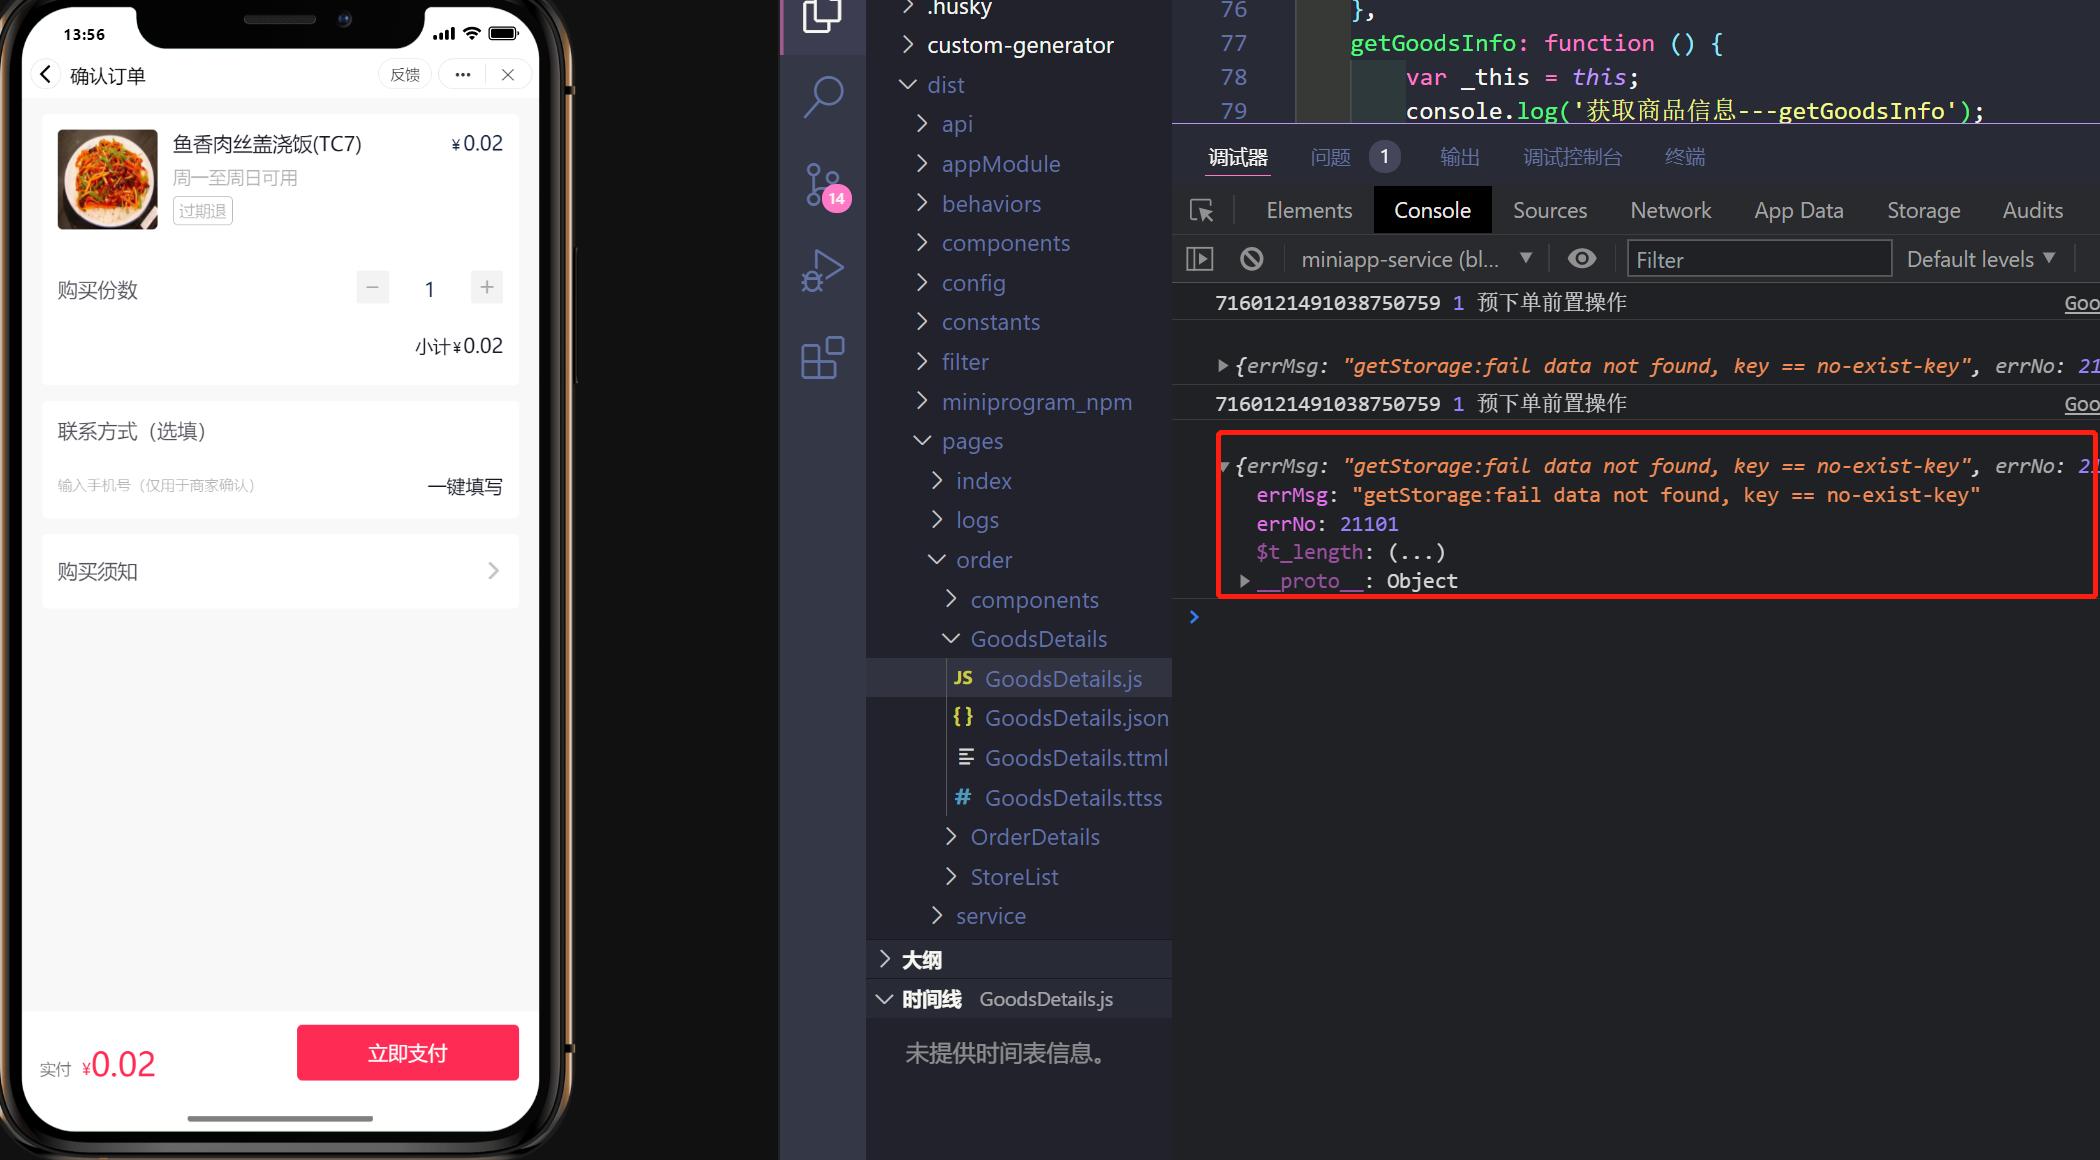Image resolution: width=2100 pixels, height=1160 pixels.
Task: Tap the back arrow beside 确认订单
Action: (45, 75)
